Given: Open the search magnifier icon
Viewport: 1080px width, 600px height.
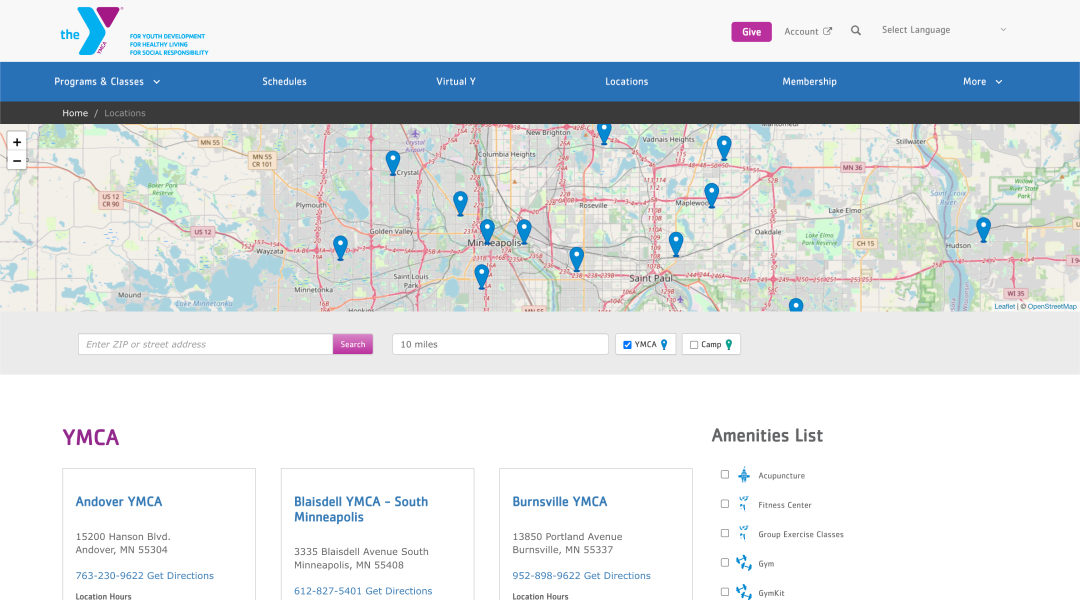Looking at the screenshot, I should (856, 31).
